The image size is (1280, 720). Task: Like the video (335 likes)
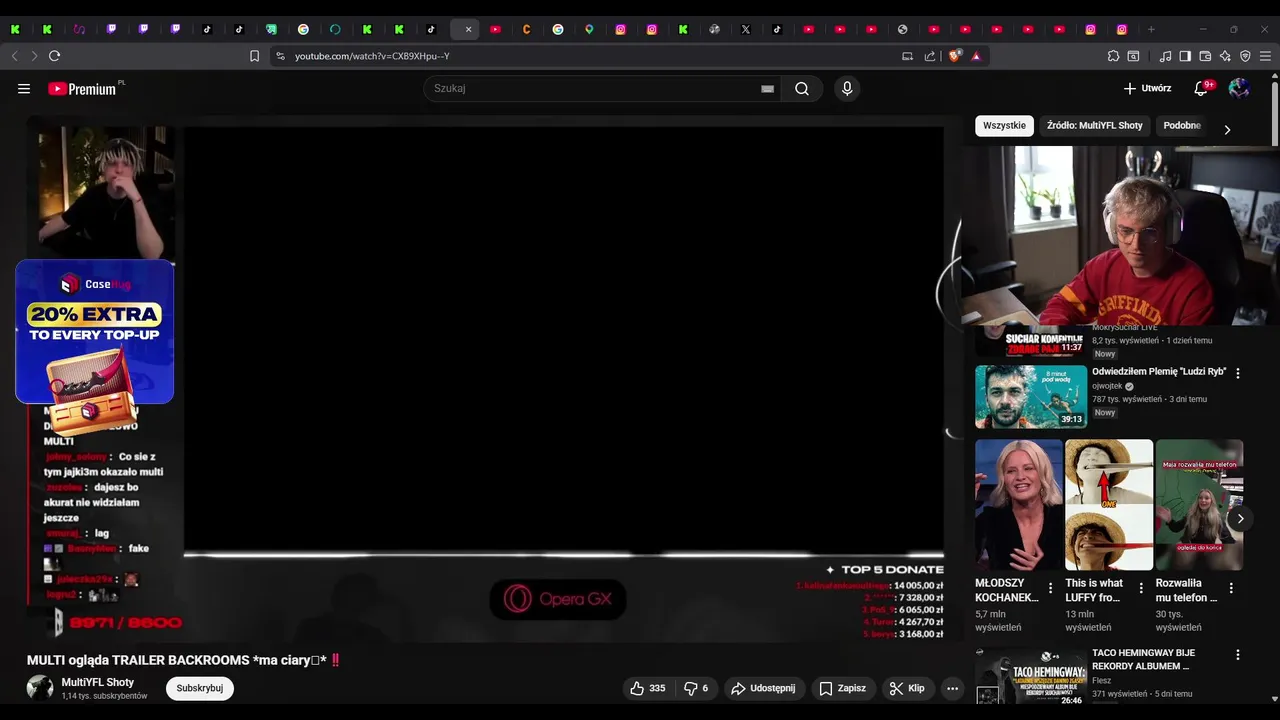point(647,688)
